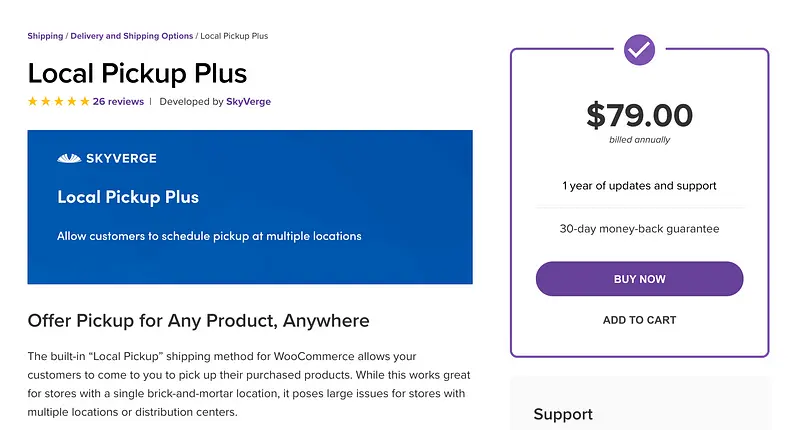Click the Local Pickup Plus page title
The width and height of the screenshot is (800, 430).
tap(137, 73)
